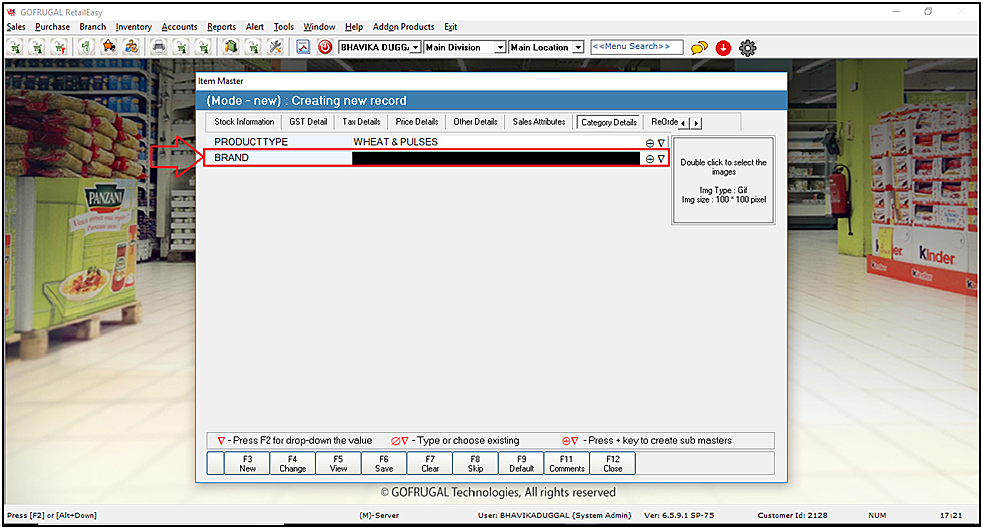
Task: Click the PRODUCTTYPE row label
Action: [251, 142]
